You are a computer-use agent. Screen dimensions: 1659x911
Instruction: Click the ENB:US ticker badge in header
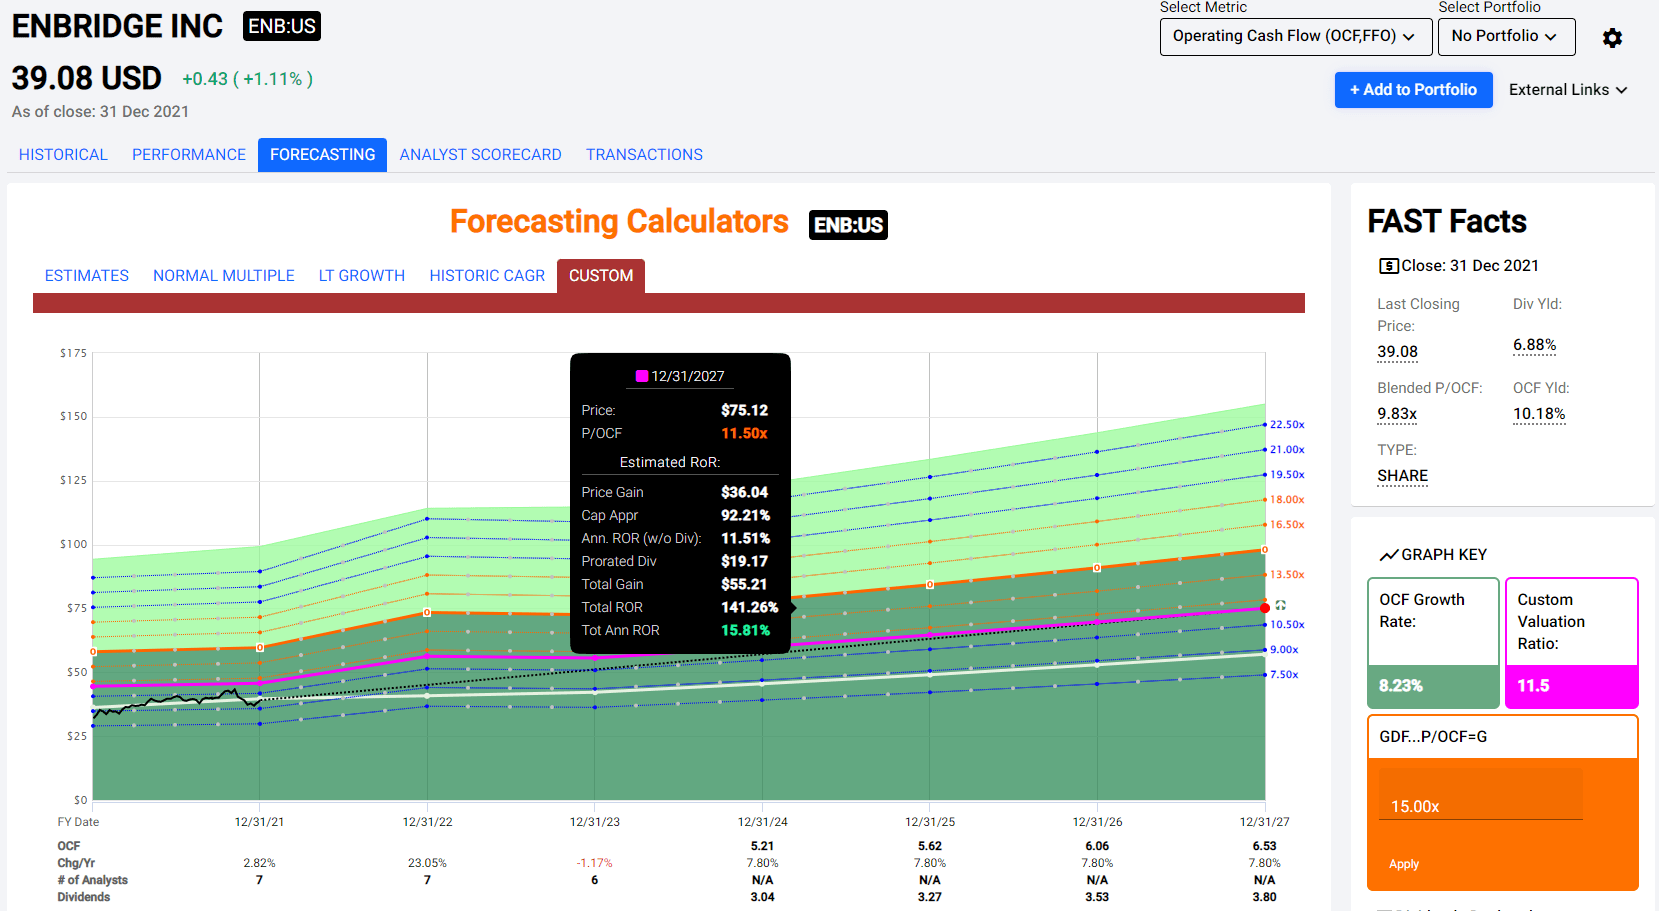tap(282, 27)
